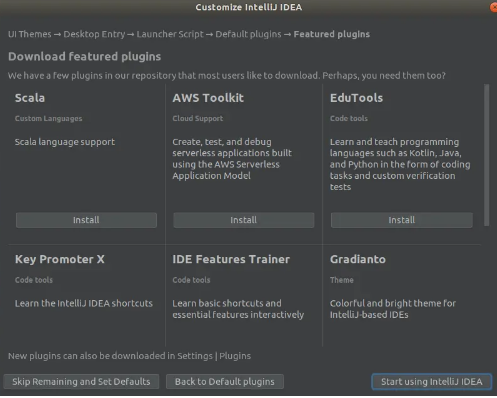Screen dimensions: 497x398
Task: Install the Scala plugin
Action: [x=86, y=220]
